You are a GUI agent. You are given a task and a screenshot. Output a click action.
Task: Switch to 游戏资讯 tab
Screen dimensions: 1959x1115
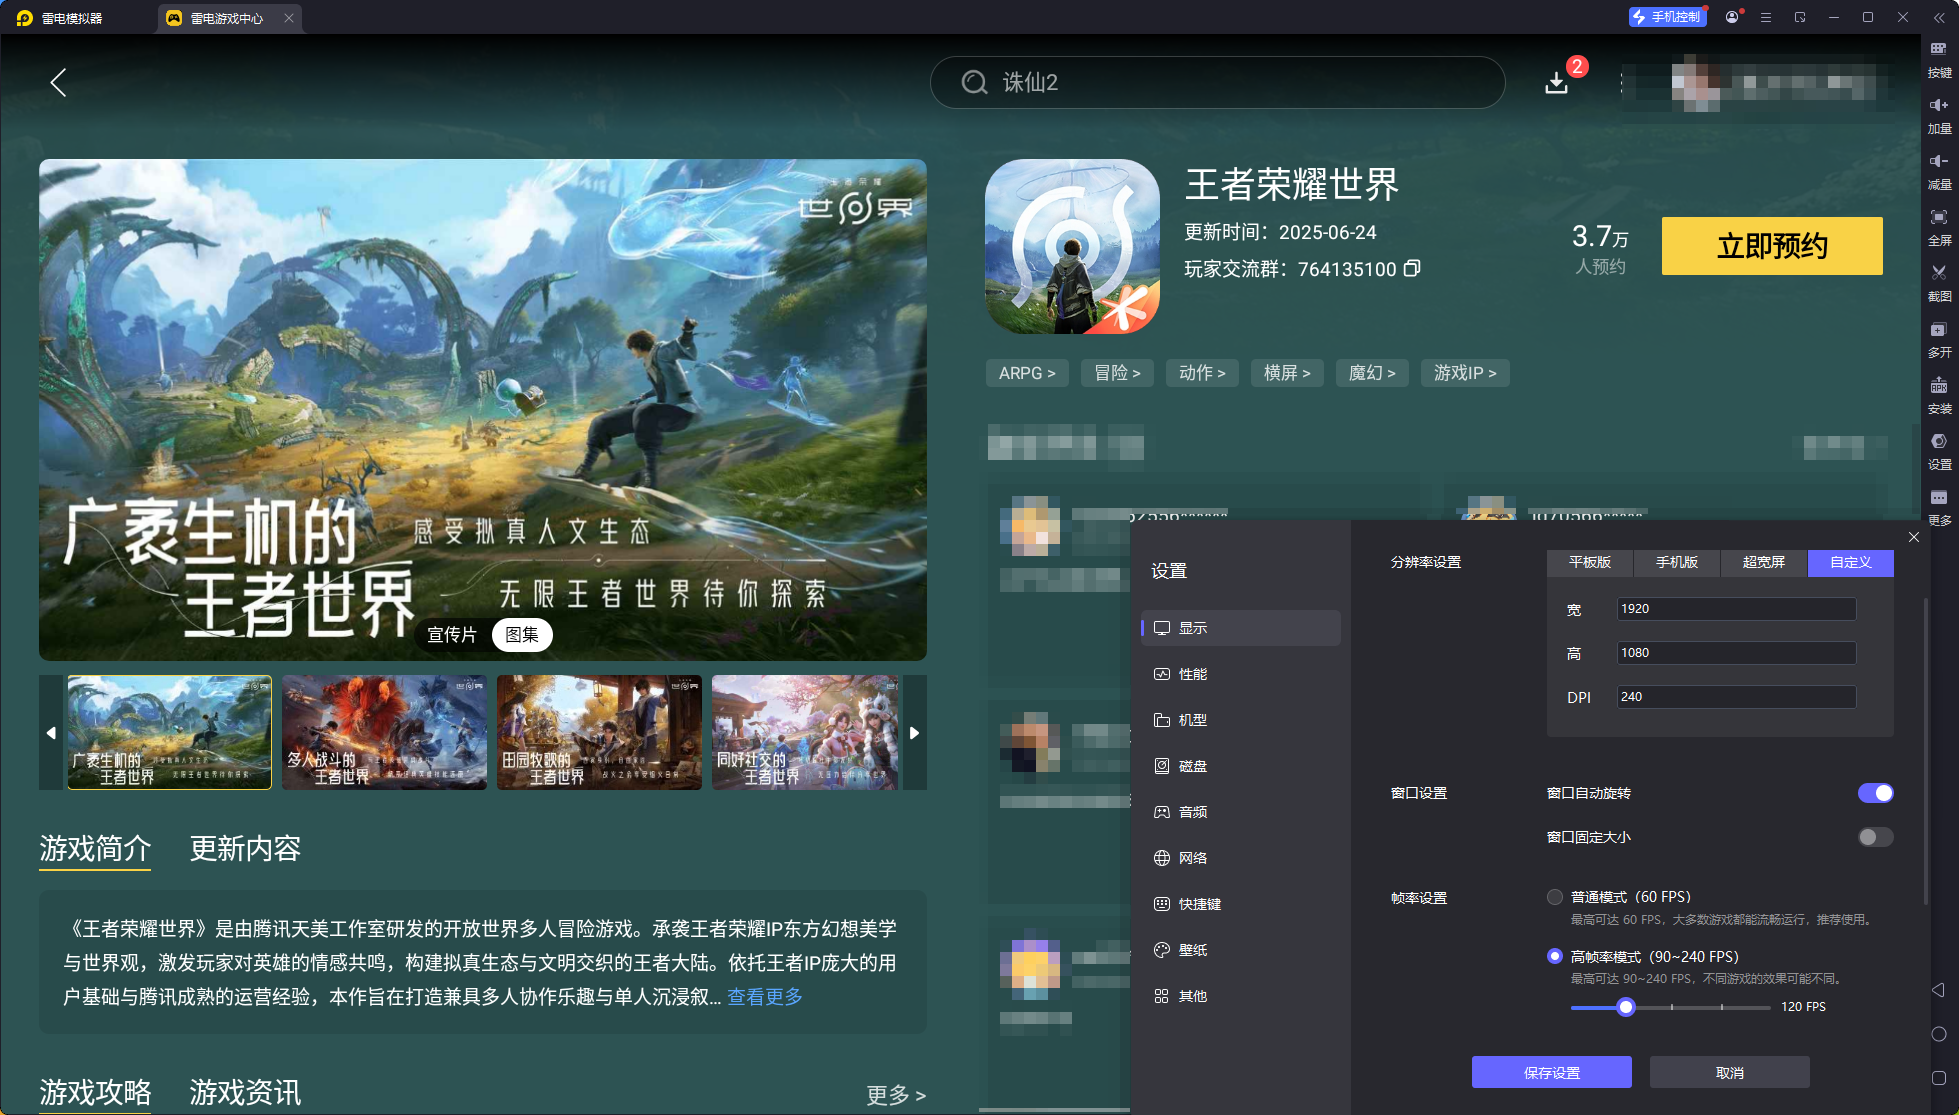tap(245, 1092)
